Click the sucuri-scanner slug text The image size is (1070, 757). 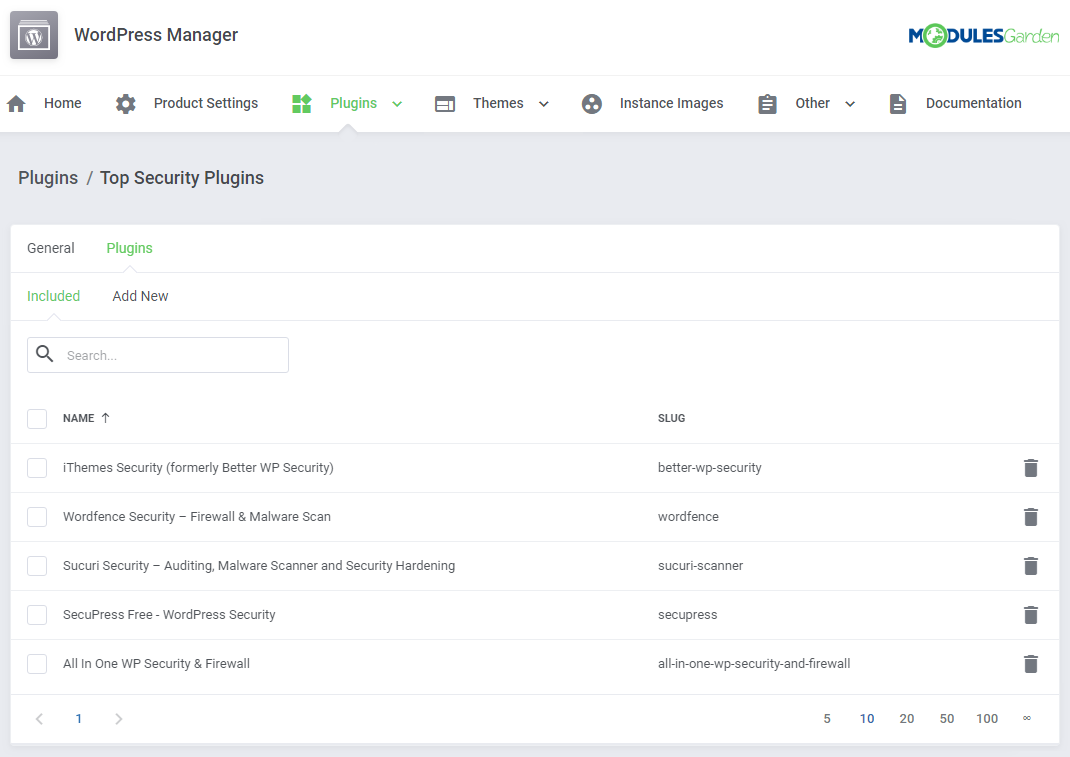pos(700,566)
